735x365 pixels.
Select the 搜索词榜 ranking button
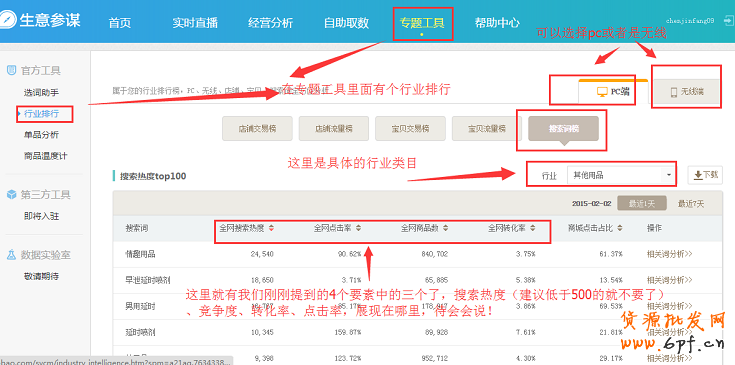click(x=563, y=128)
